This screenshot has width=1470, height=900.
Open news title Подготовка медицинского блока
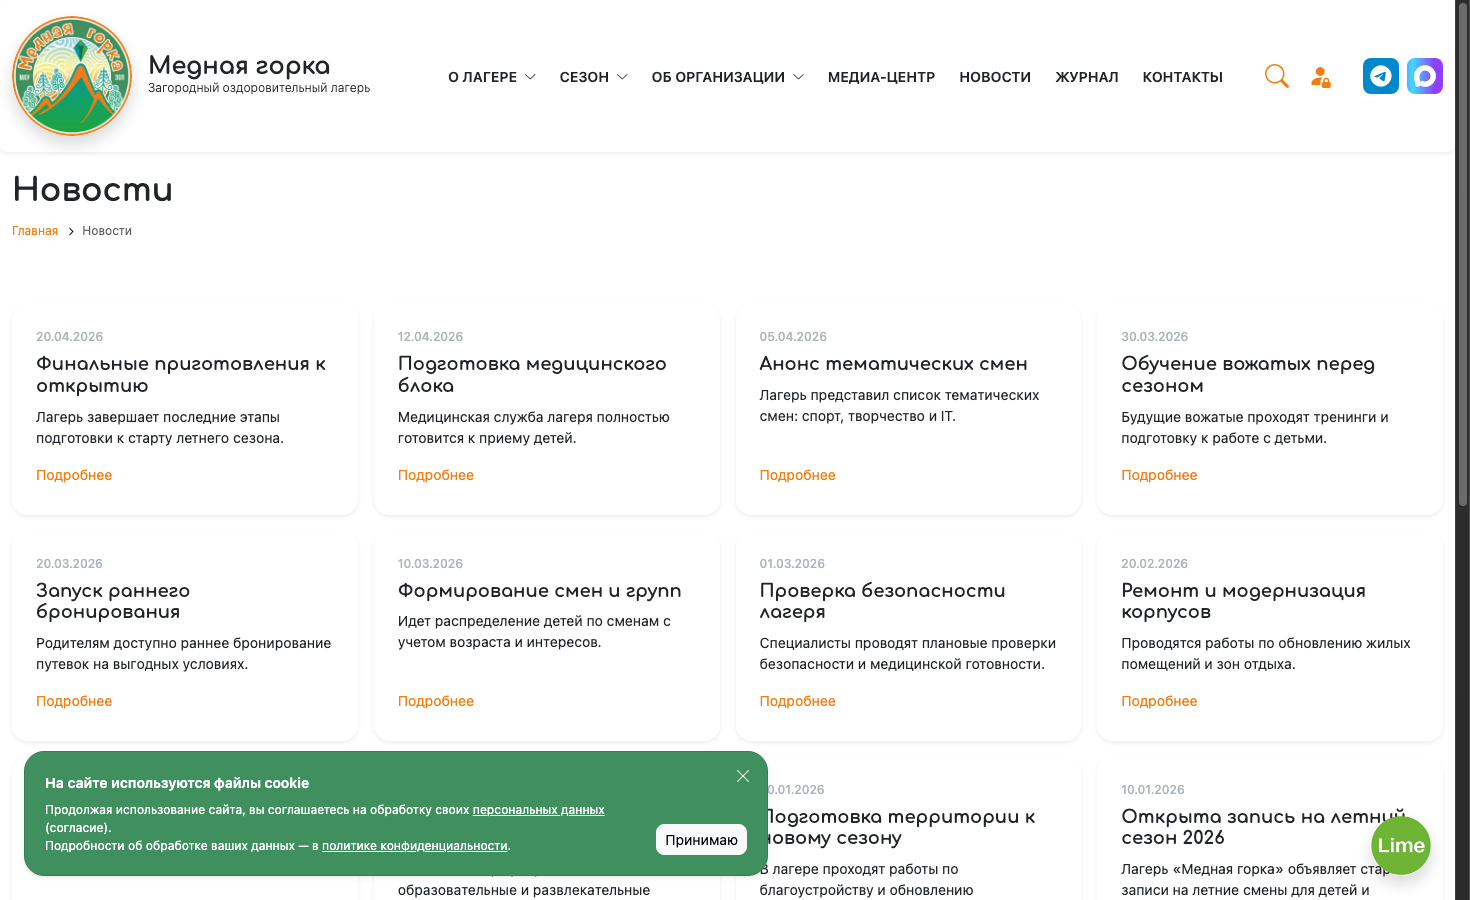click(x=532, y=375)
